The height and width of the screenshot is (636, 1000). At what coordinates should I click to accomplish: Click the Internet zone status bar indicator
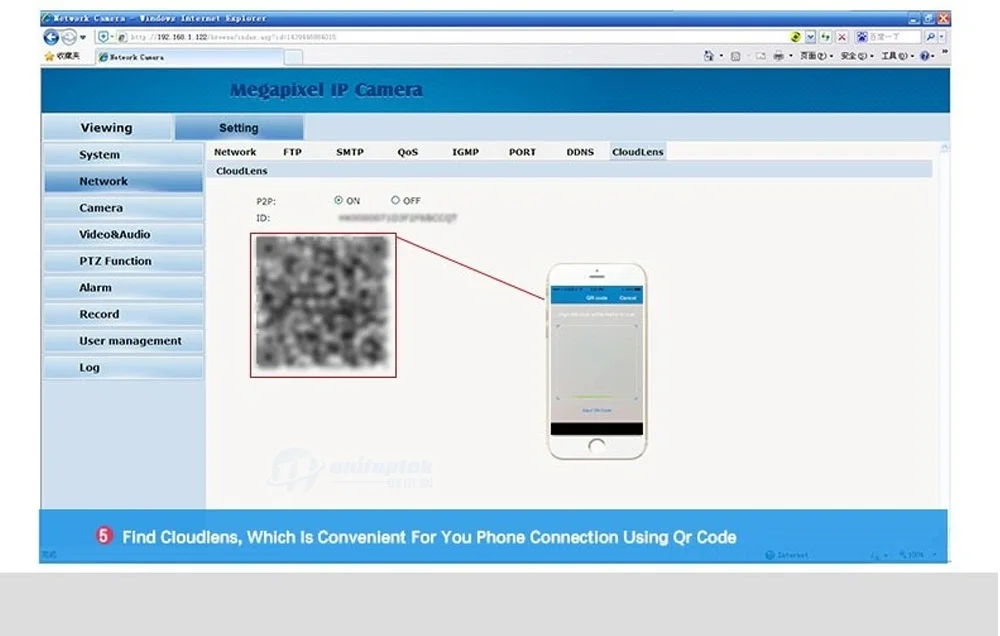tap(787, 555)
